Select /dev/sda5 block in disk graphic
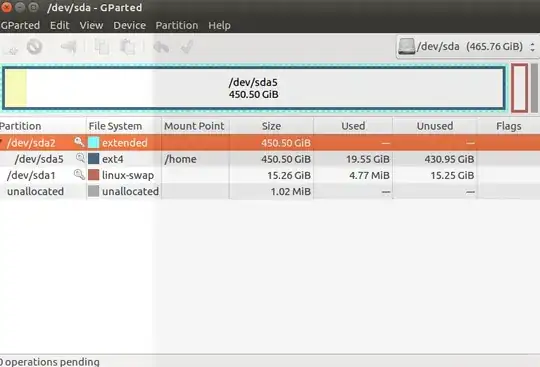Screen dimensions: 540x367 (253, 88)
